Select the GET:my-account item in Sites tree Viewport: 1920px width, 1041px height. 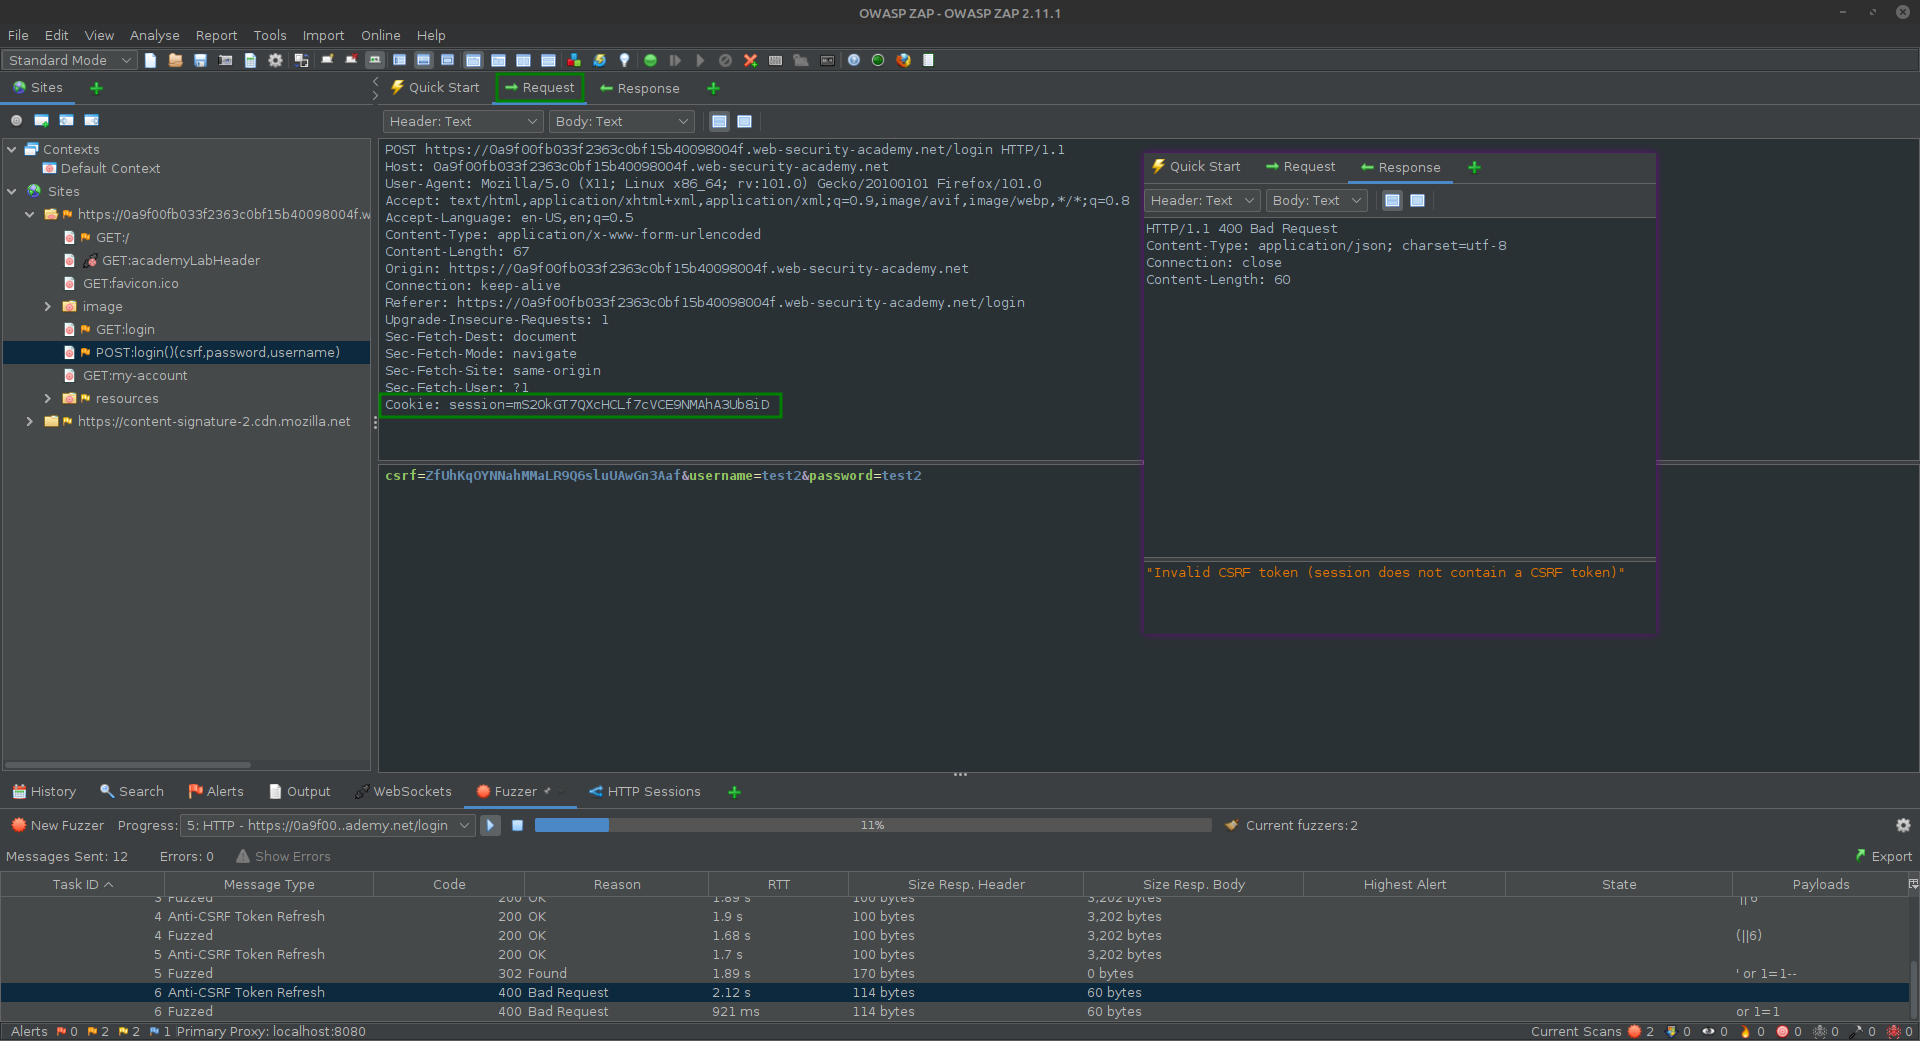tap(136, 375)
